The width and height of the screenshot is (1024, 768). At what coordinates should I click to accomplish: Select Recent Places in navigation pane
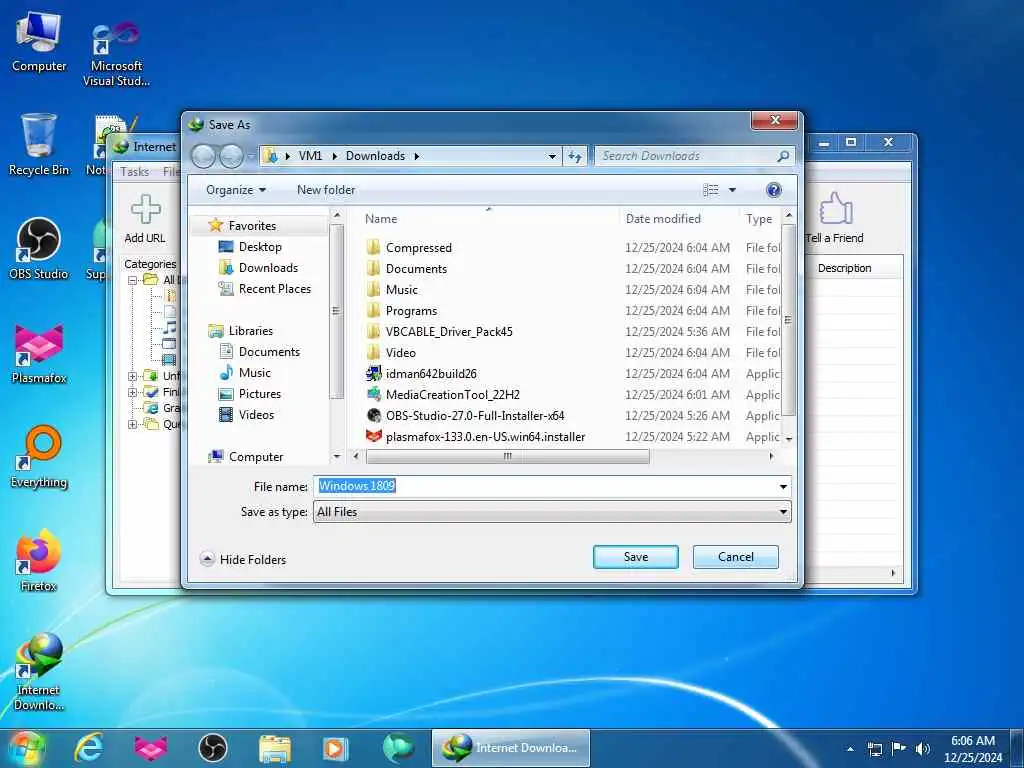pyautogui.click(x=264, y=289)
